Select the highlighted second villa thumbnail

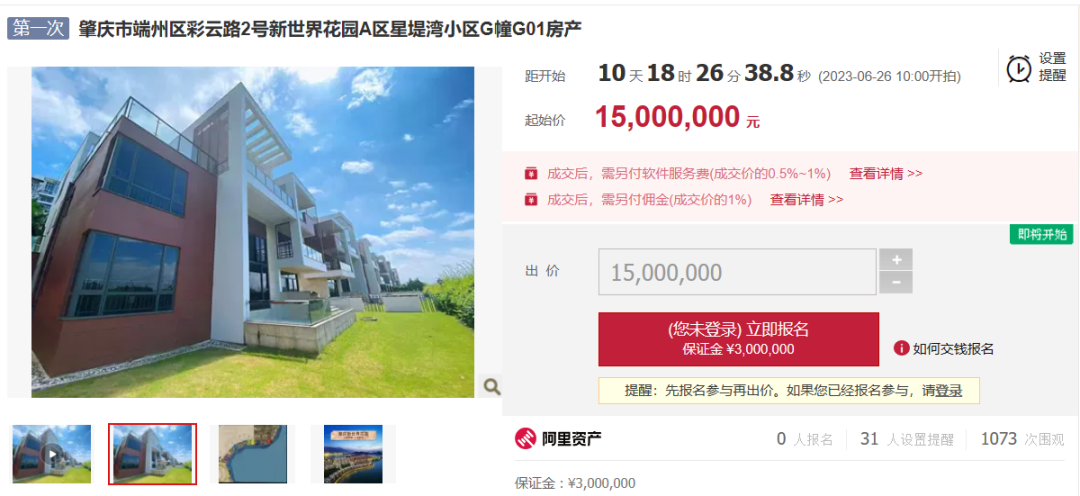152,453
